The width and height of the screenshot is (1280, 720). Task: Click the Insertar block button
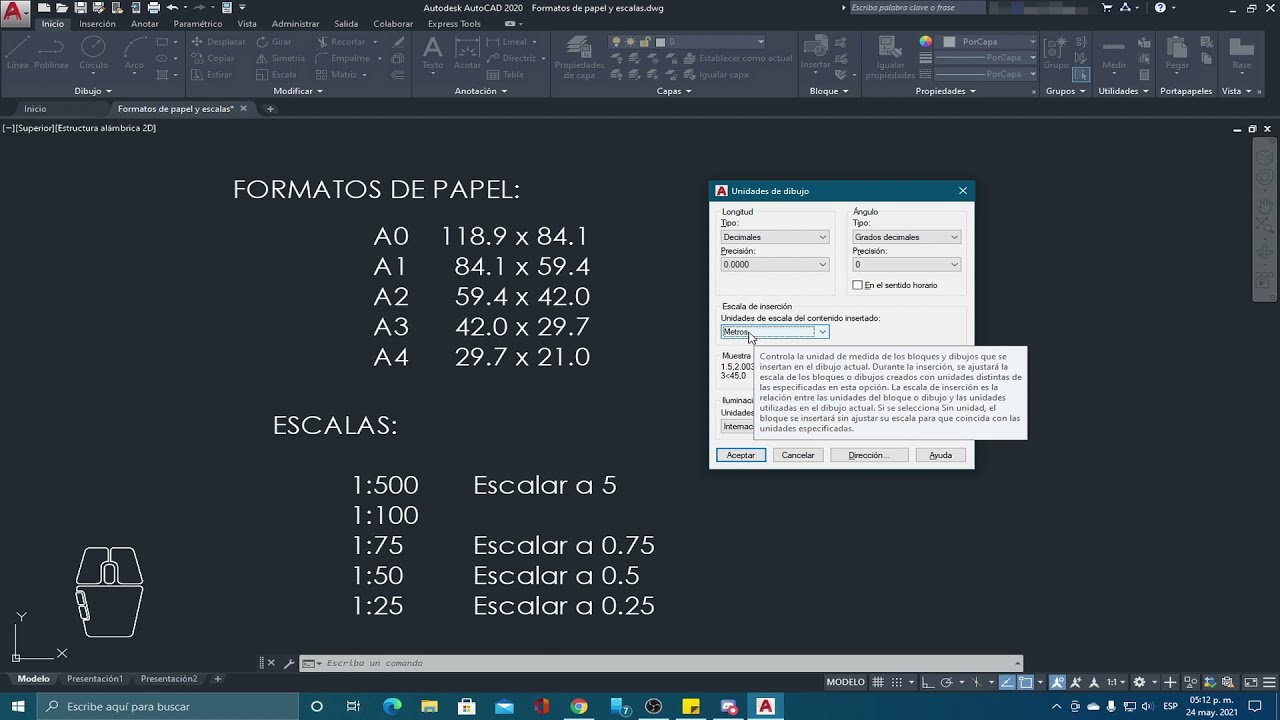(x=815, y=52)
